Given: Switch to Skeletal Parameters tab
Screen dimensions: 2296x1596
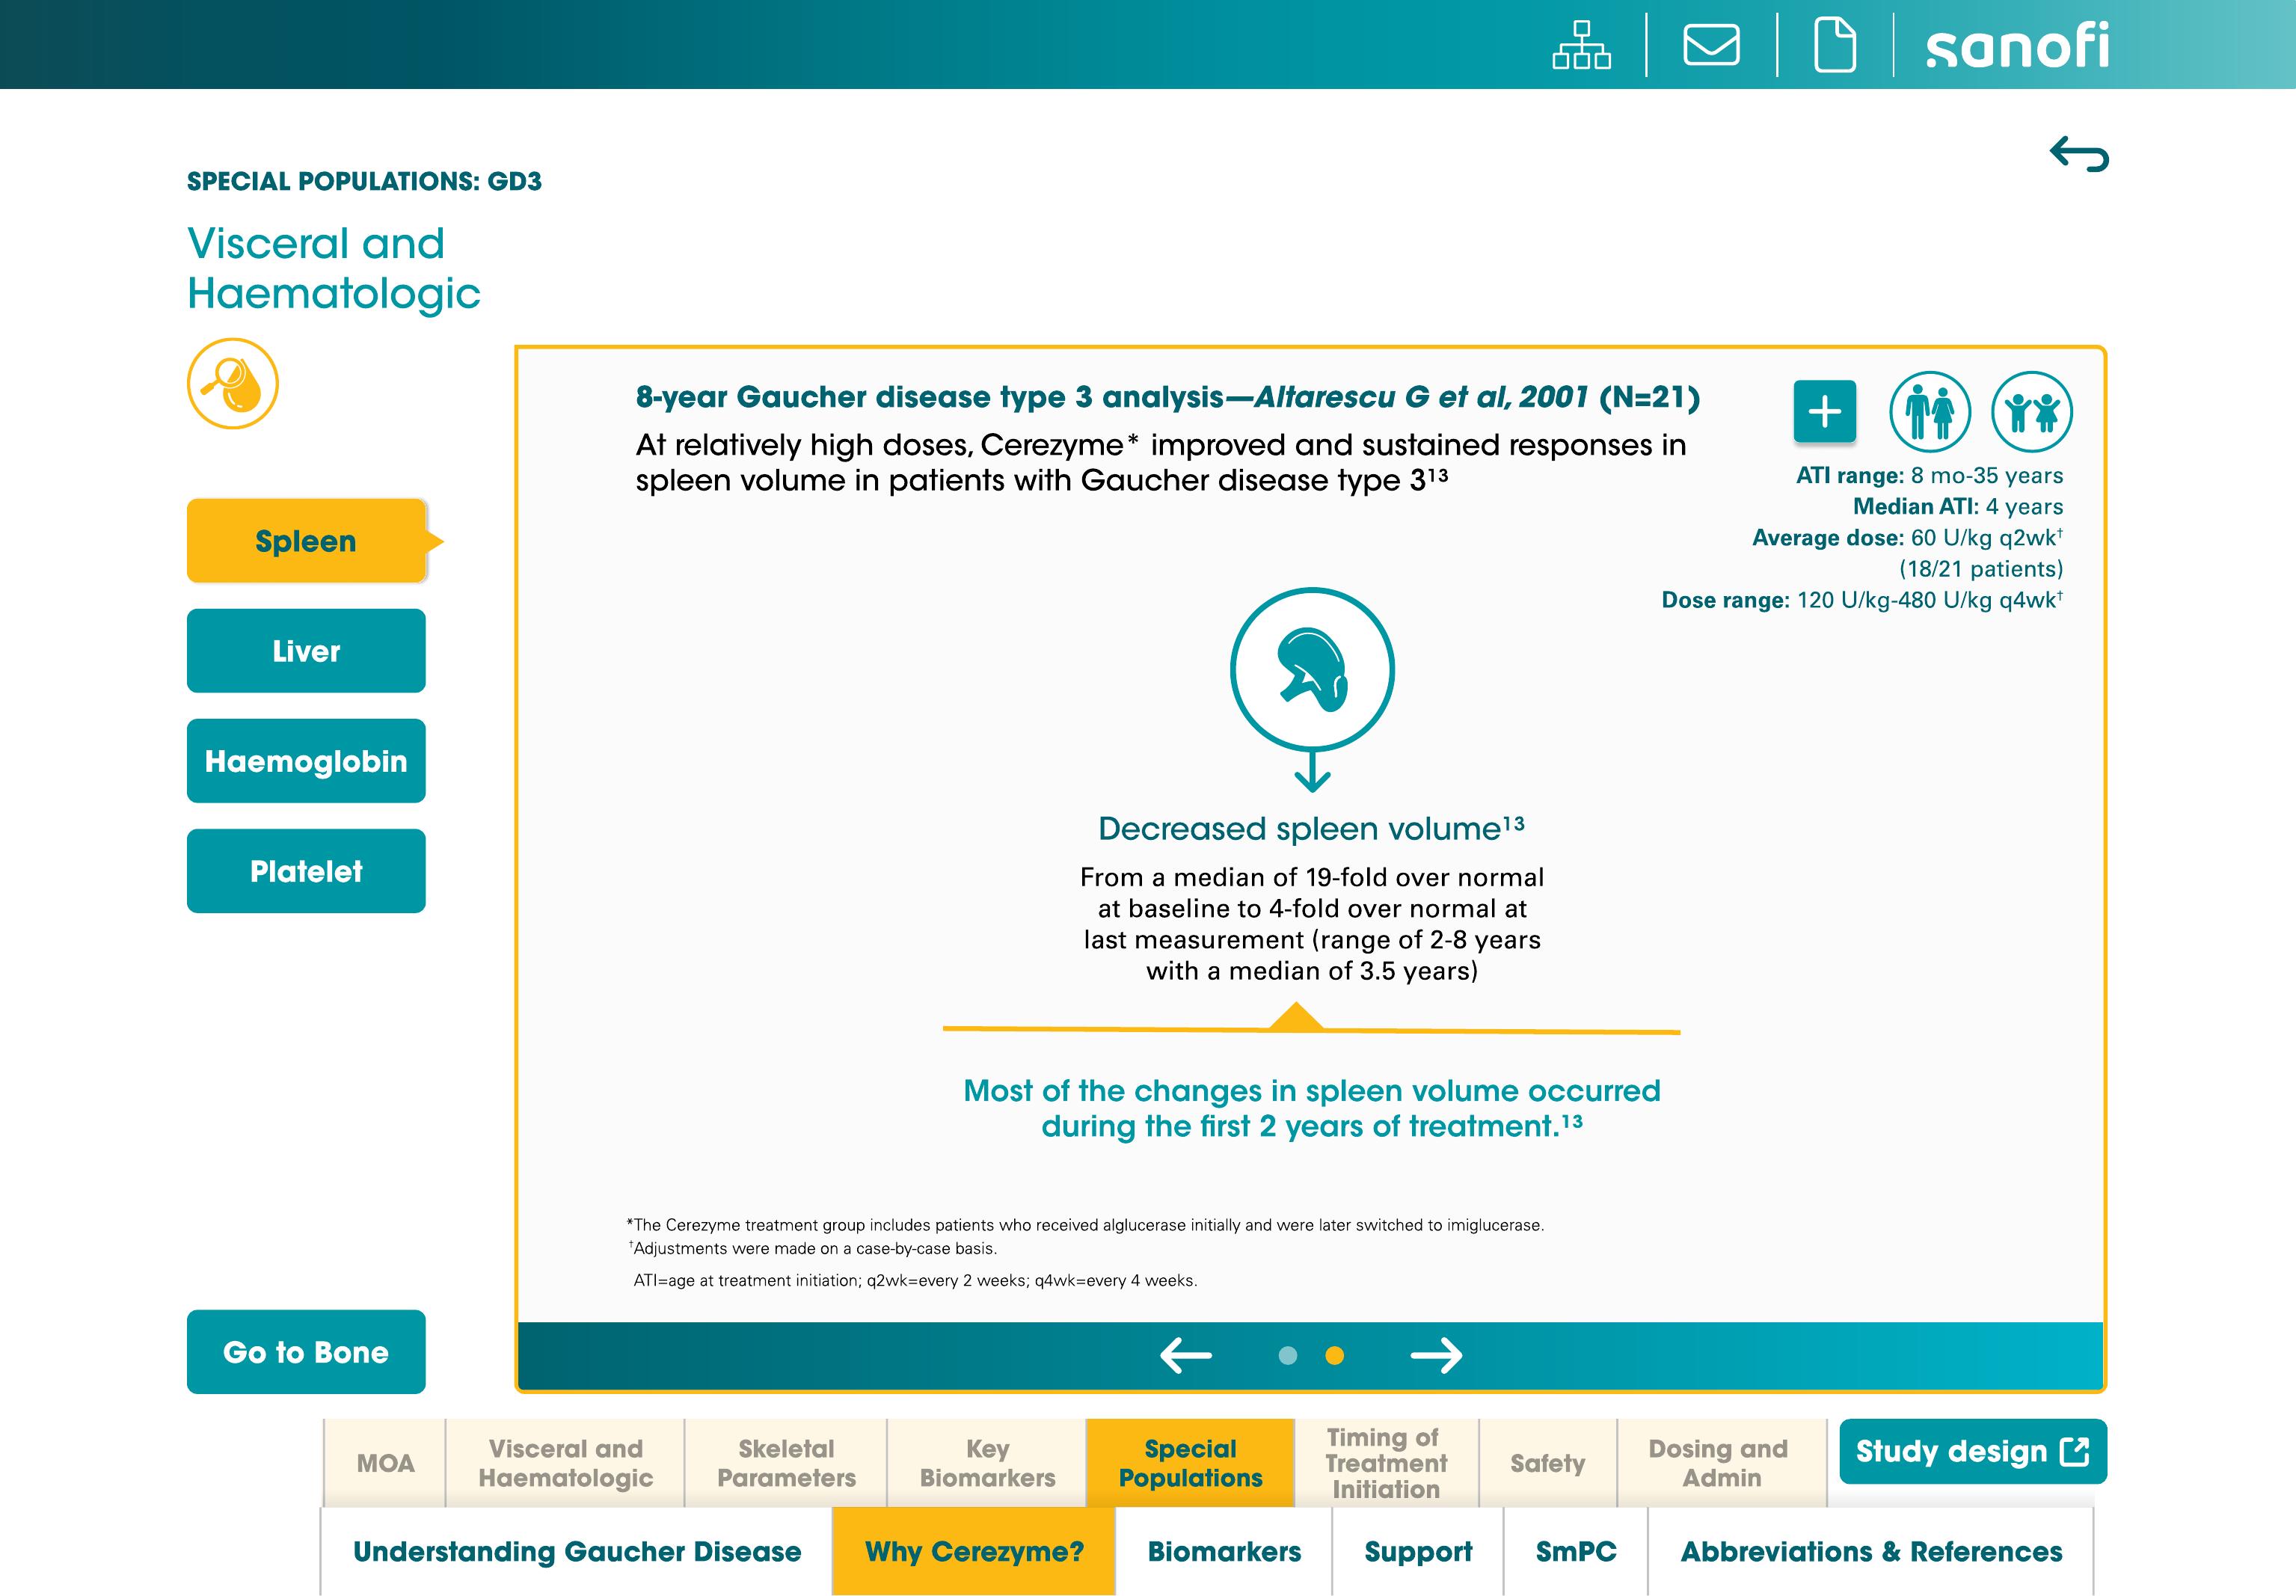Looking at the screenshot, I should coord(786,1463).
